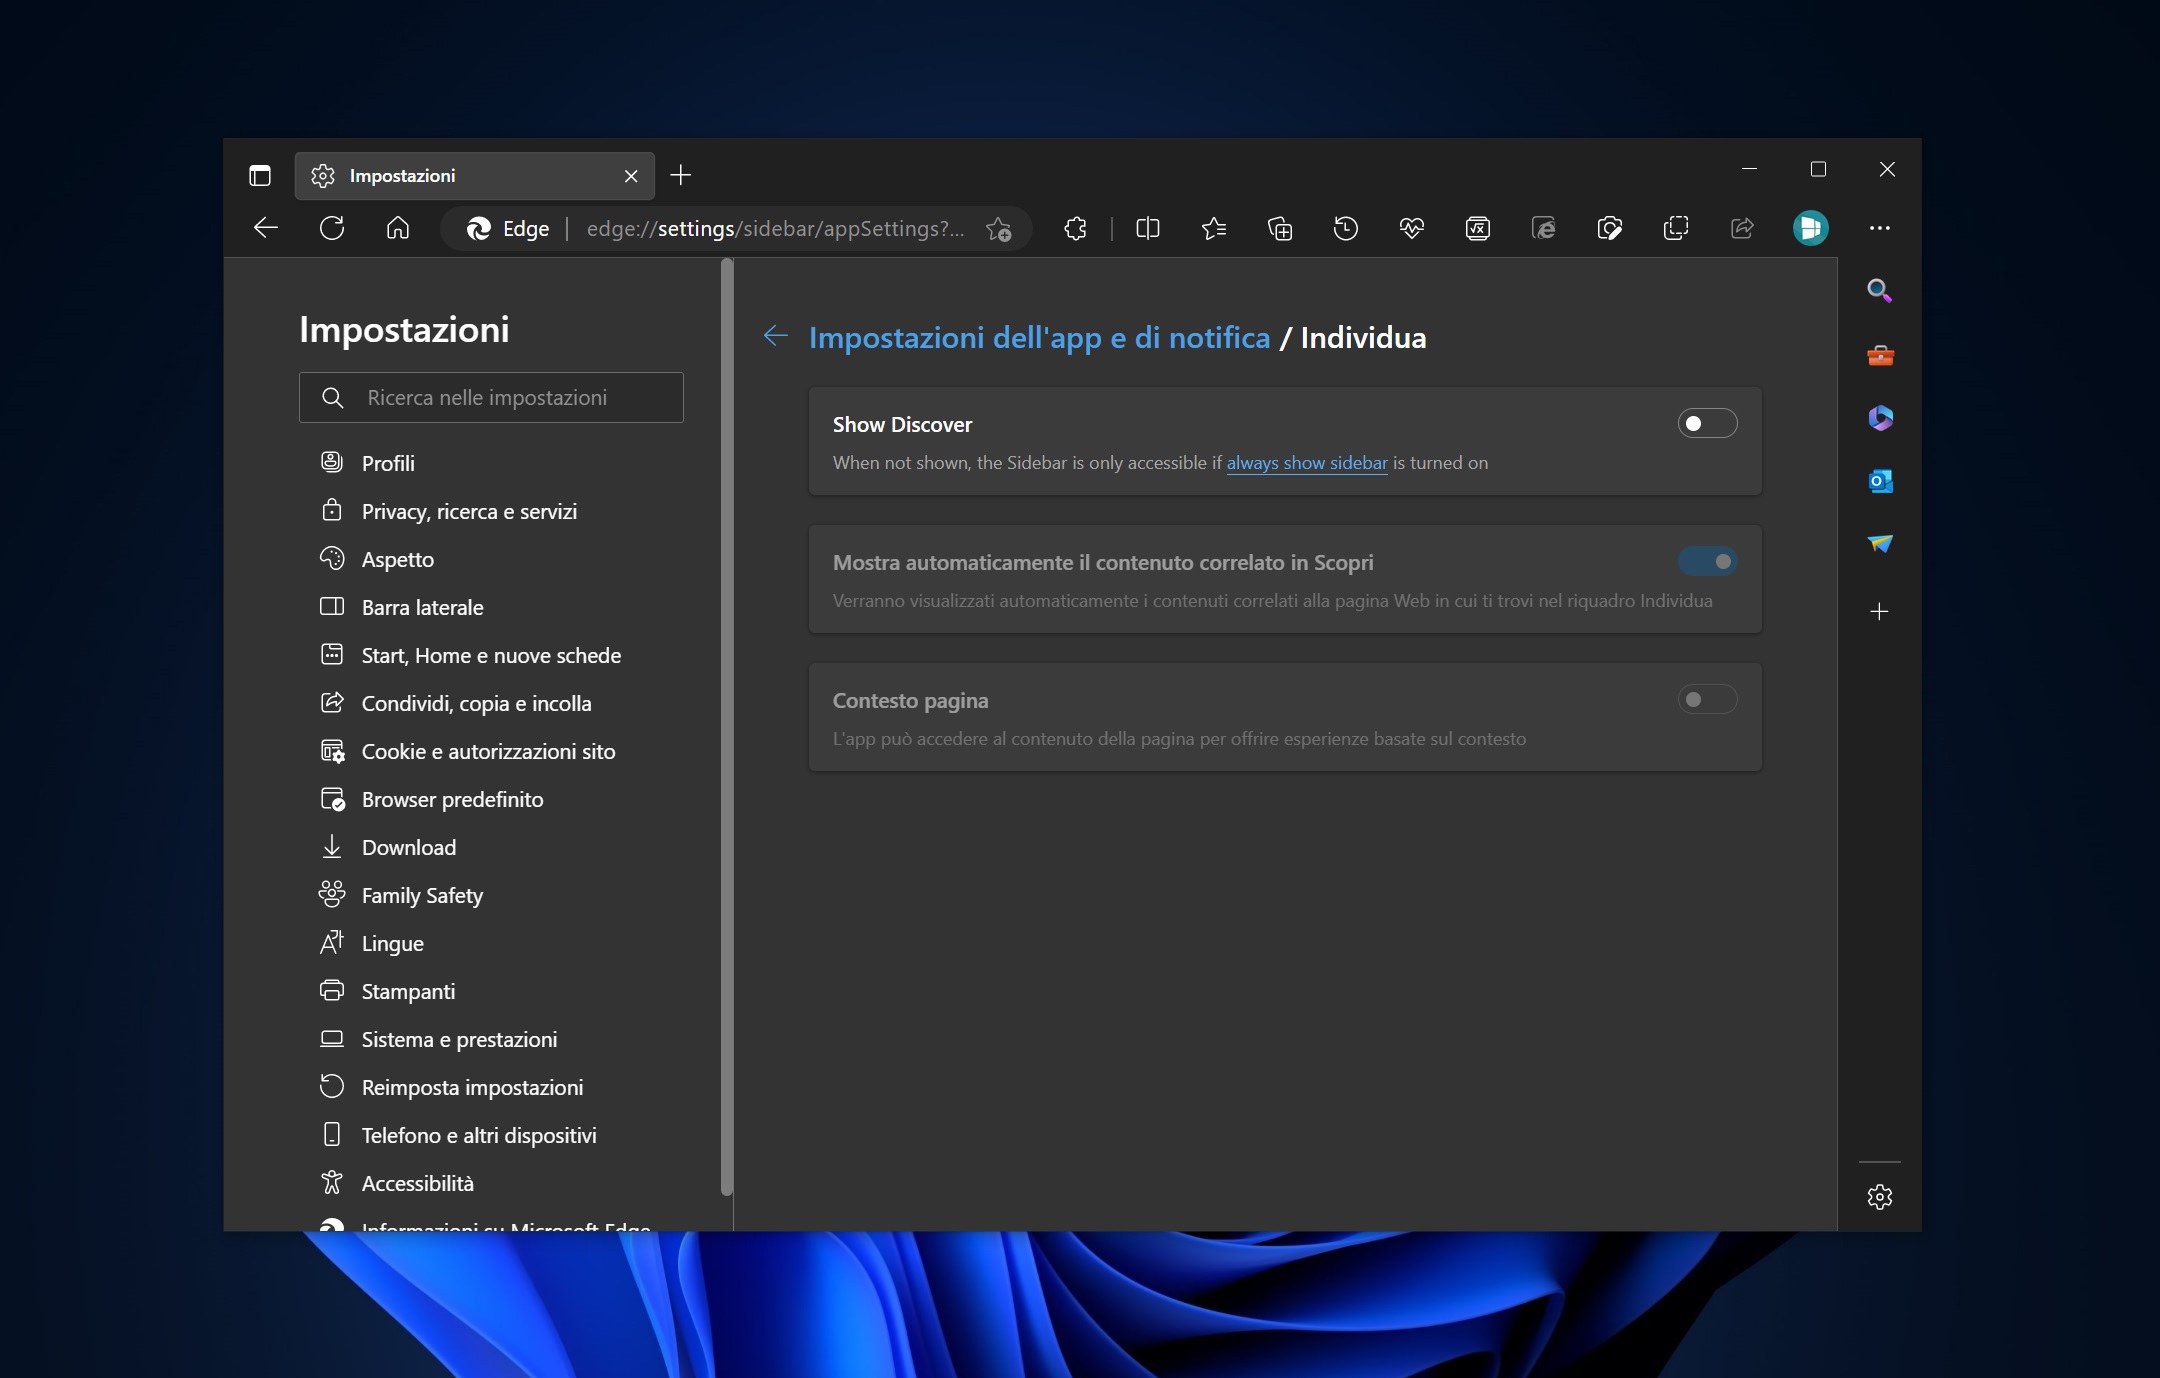Open sidebar Drop paper plane icon
Viewport: 2160px width, 1378px height.
[1880, 544]
